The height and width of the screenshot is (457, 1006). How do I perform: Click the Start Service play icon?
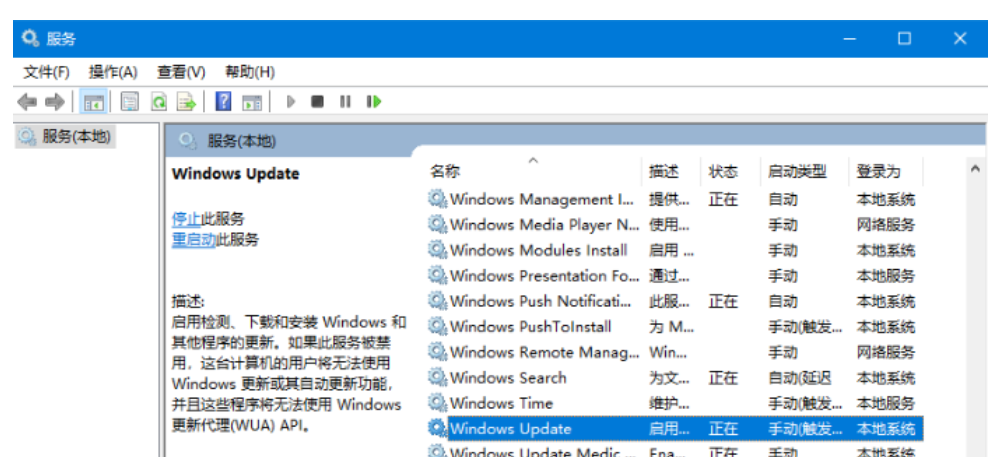click(291, 101)
